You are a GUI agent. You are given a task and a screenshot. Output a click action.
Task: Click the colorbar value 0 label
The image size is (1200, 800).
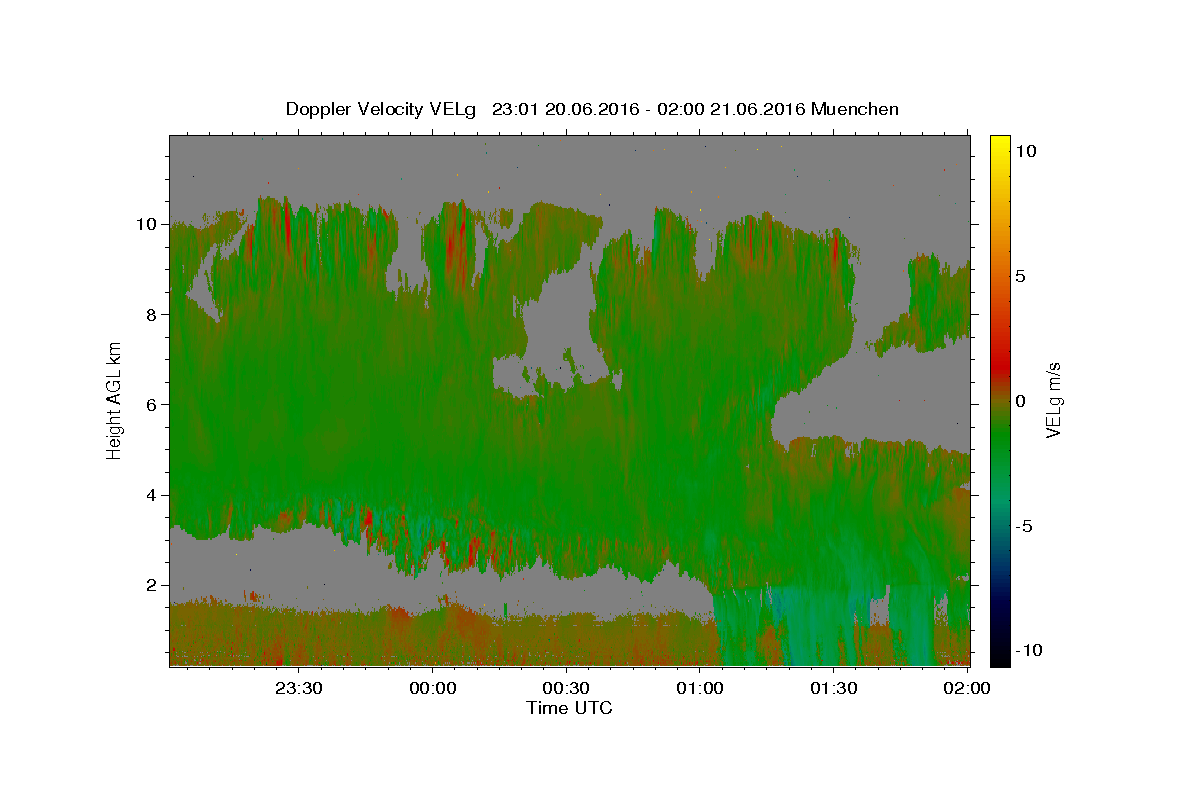1020,400
